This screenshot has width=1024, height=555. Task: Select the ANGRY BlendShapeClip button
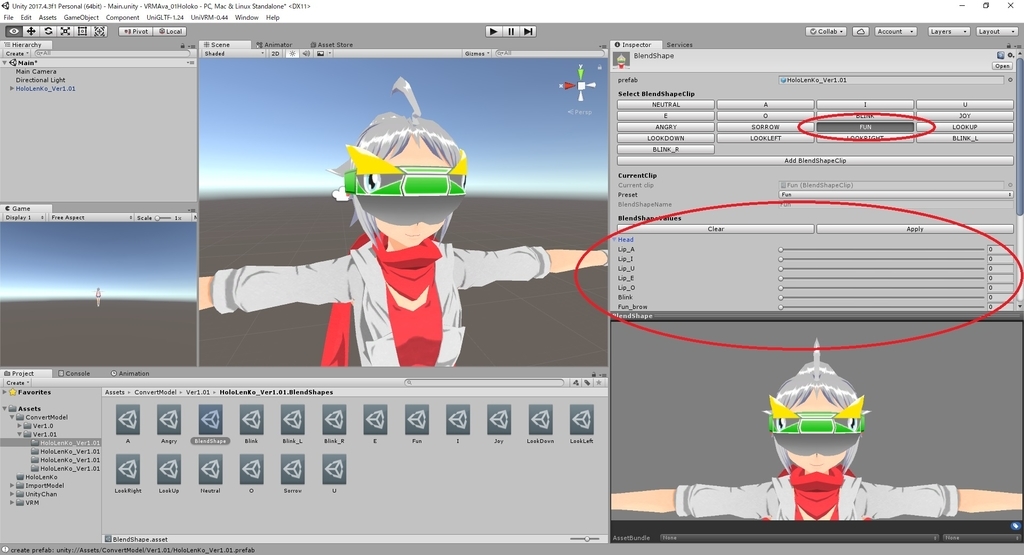tap(665, 127)
